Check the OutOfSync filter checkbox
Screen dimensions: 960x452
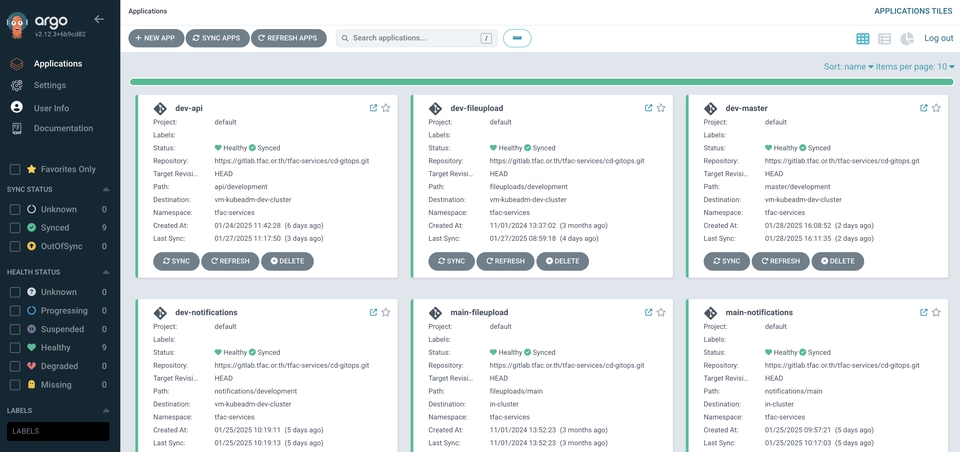pos(15,246)
